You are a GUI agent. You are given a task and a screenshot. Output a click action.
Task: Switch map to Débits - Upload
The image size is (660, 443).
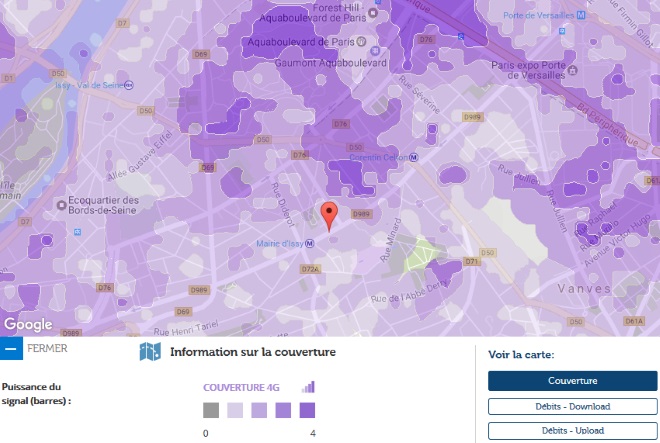pos(572,431)
